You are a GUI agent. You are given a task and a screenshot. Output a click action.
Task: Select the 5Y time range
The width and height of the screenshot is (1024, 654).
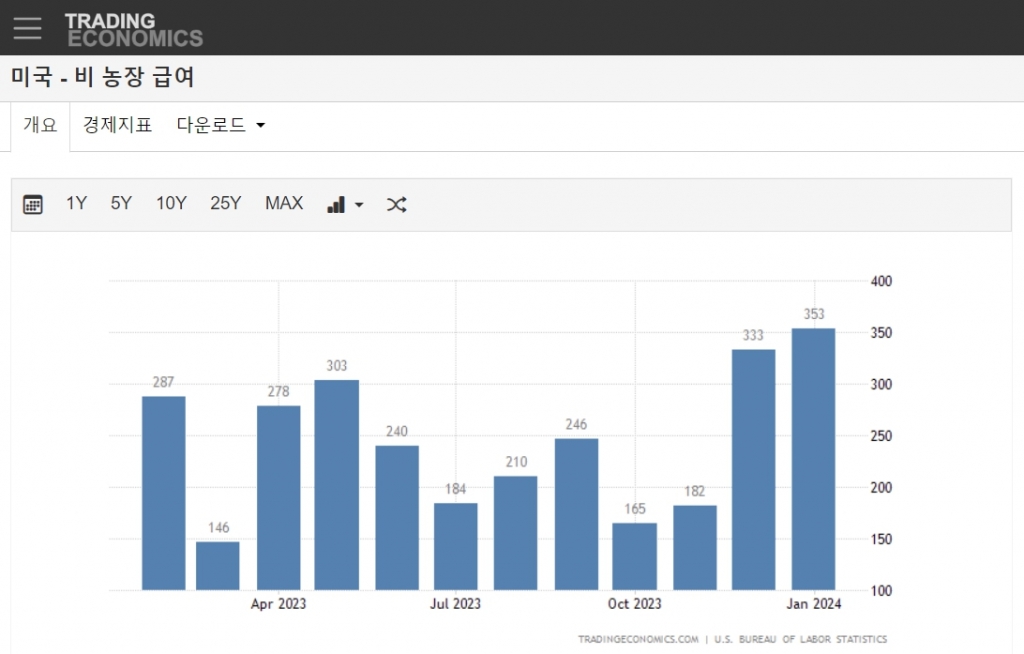121,204
